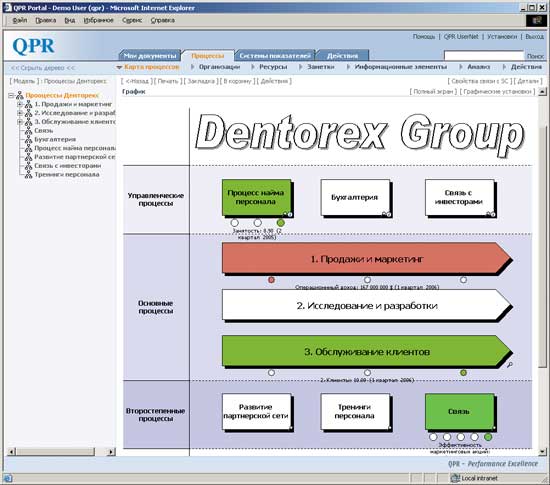Switch to the Системы показателей tab
Image resolution: width=550 pixels, height=485 pixels.
coord(275,56)
